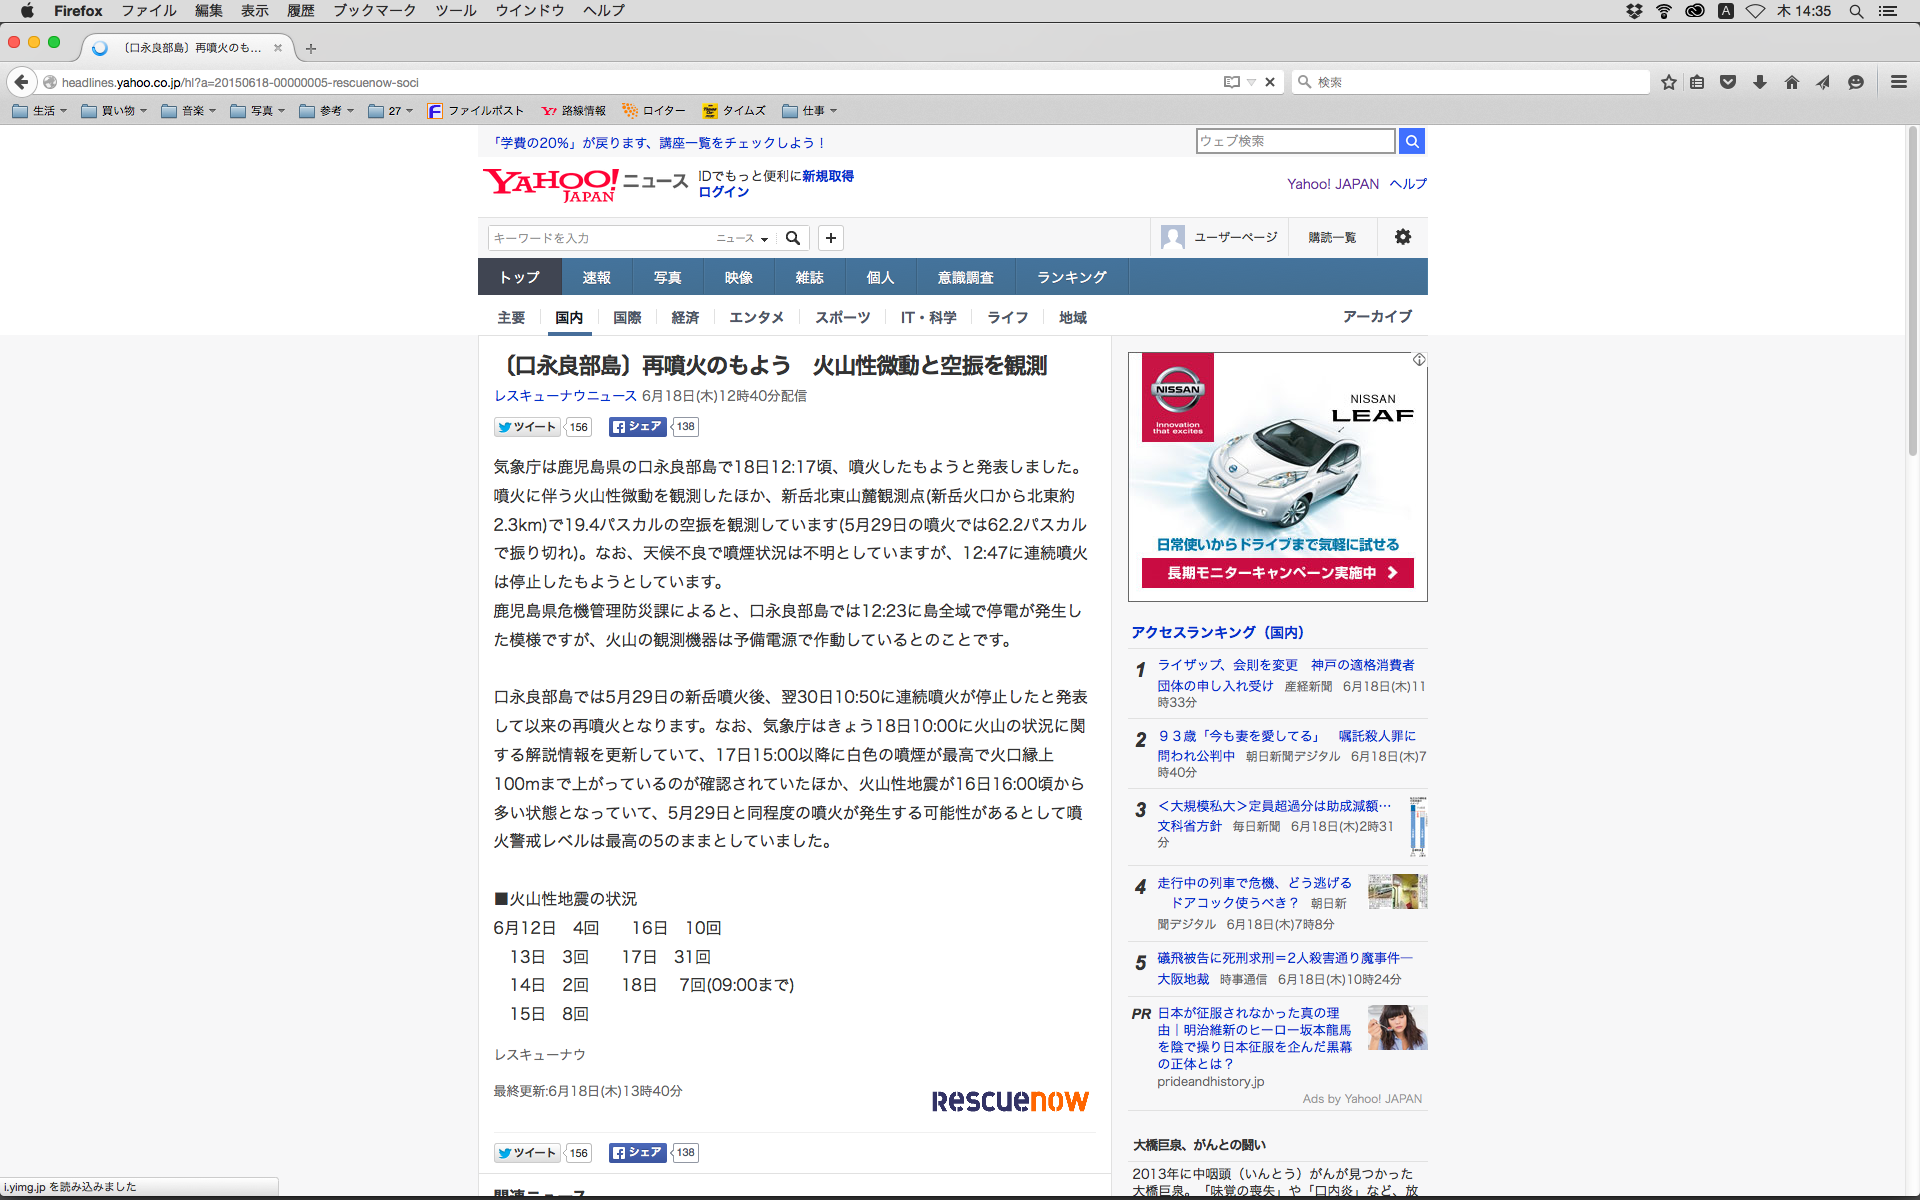Click the plus button beside keyword search

[830, 238]
